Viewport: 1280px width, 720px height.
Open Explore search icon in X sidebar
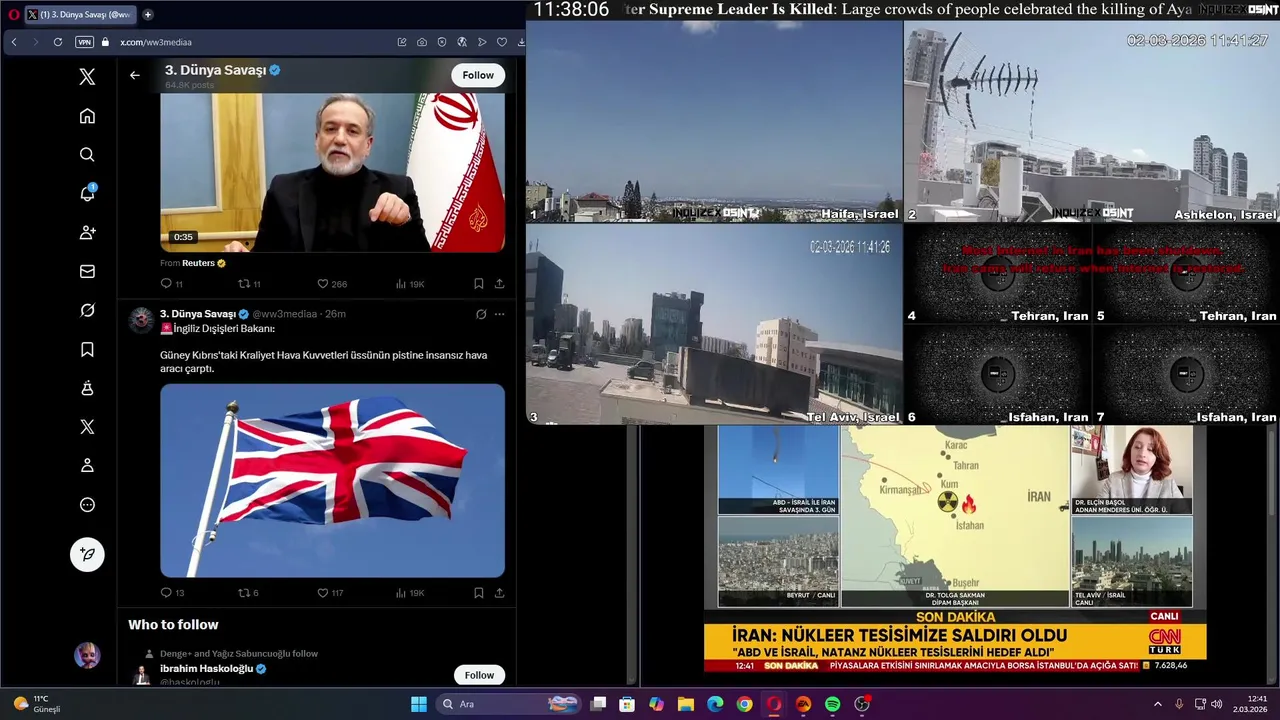click(87, 155)
